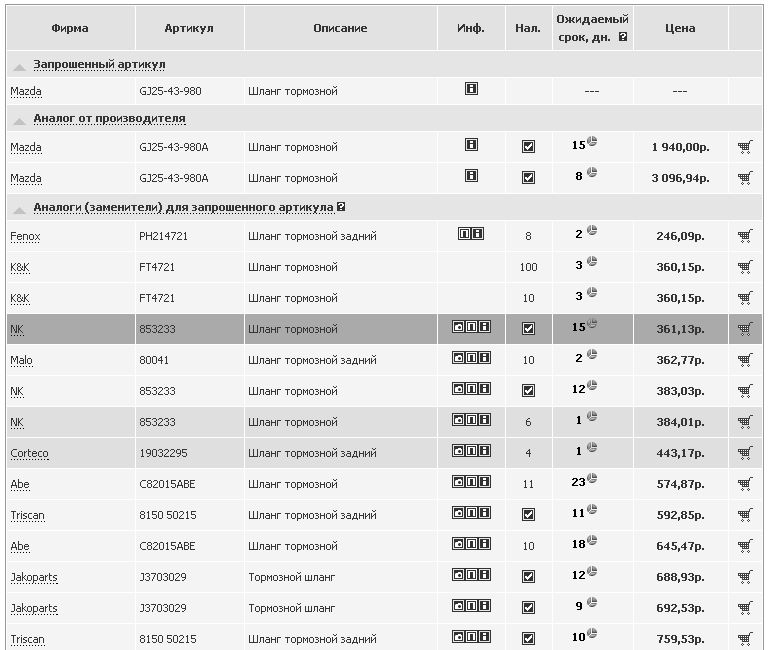Open info icon for Mazda 1 940,00р. row
The height and width of the screenshot is (650, 771).
pyautogui.click(x=471, y=145)
